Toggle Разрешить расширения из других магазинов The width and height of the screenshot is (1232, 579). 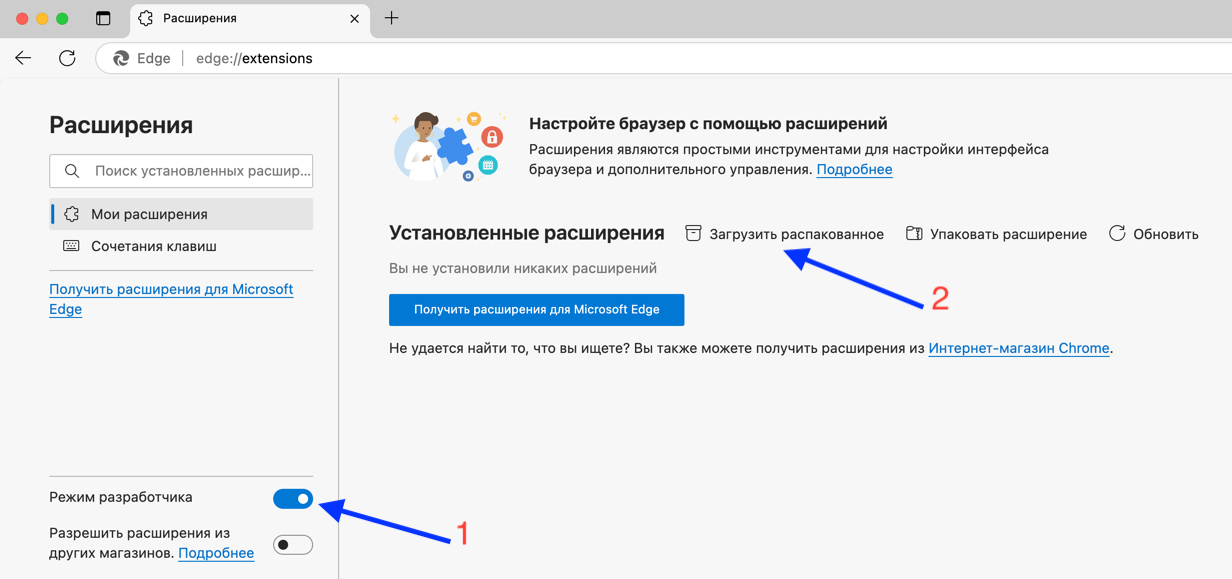pyautogui.click(x=293, y=544)
